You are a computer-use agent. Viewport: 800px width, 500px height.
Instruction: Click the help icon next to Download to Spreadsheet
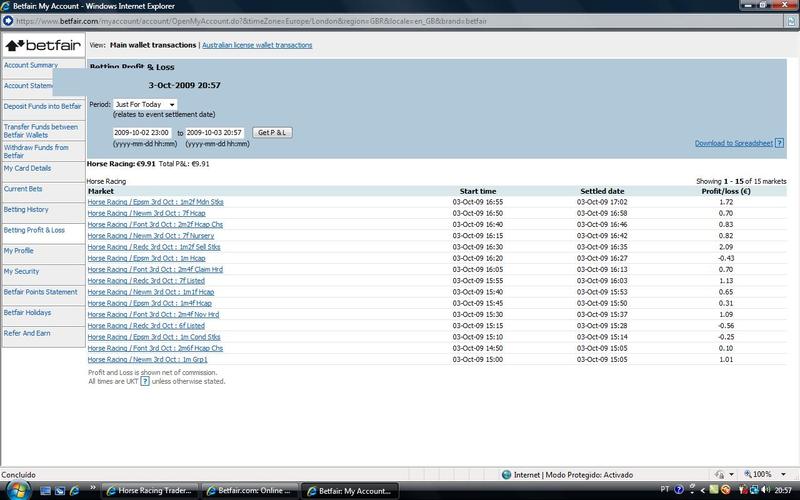[780, 143]
